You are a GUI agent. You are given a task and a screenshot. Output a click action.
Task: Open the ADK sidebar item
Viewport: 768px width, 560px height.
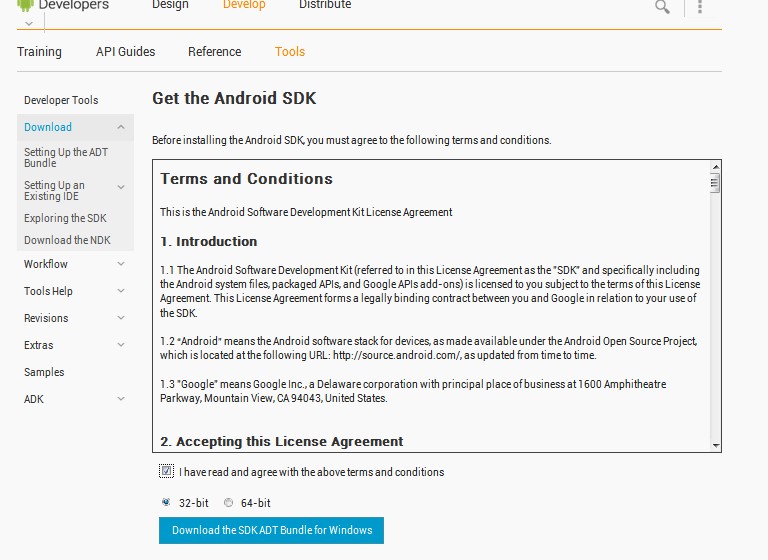pos(34,399)
